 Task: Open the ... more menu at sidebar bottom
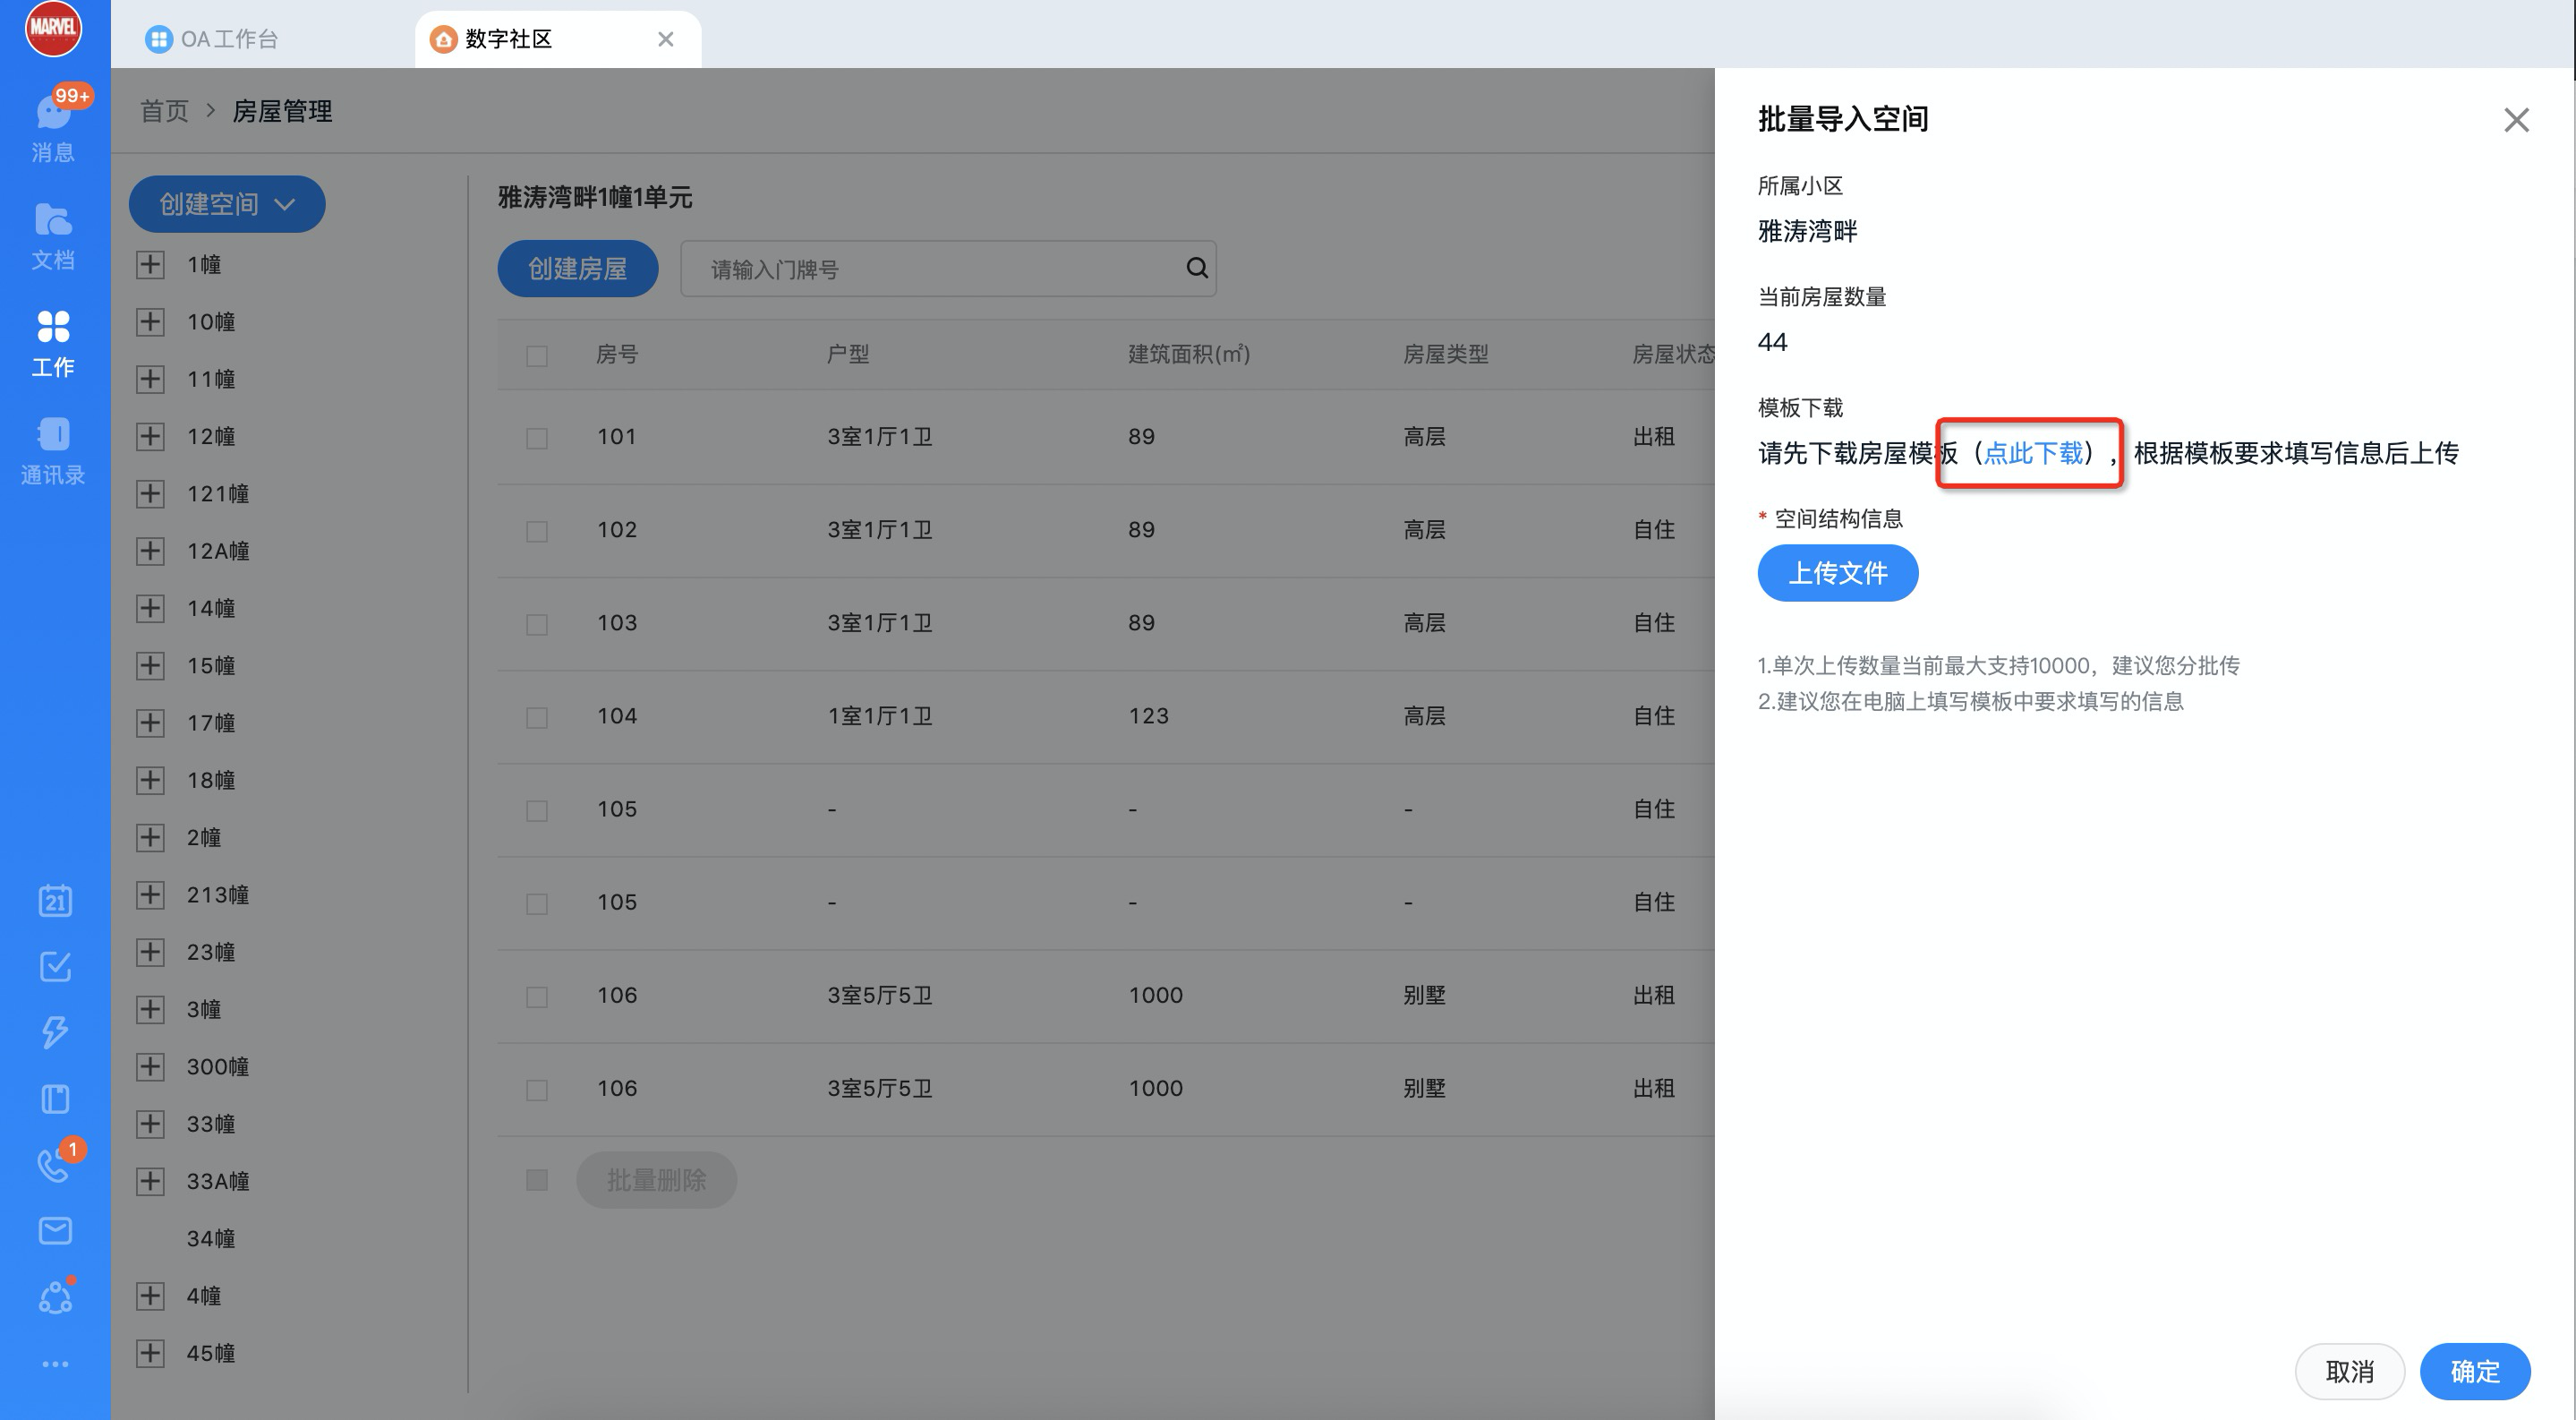pos(53,1362)
